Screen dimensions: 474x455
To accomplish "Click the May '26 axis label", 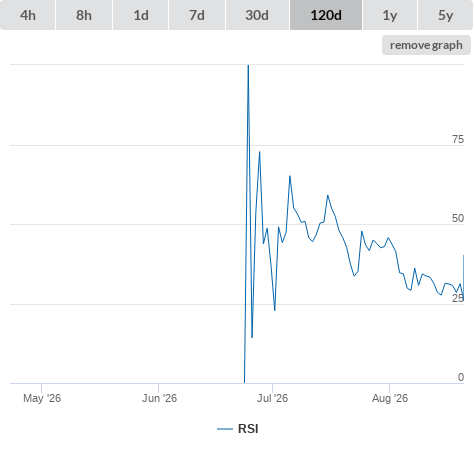I will 42,398.
